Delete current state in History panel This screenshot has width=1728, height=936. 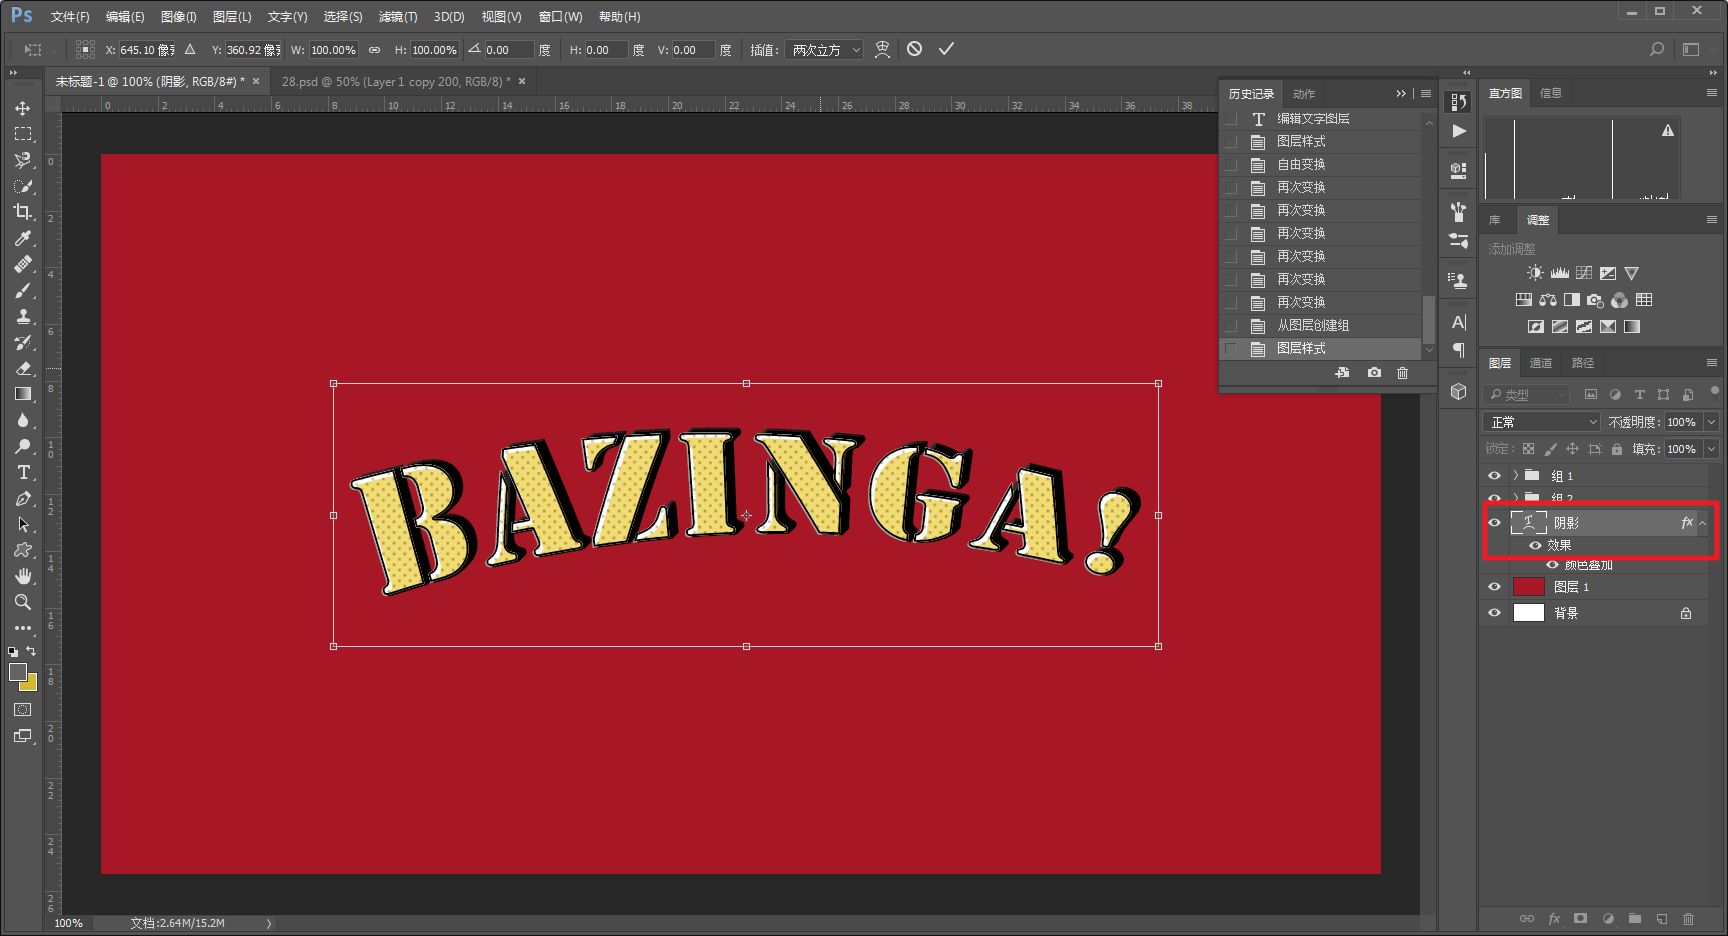coord(1403,372)
